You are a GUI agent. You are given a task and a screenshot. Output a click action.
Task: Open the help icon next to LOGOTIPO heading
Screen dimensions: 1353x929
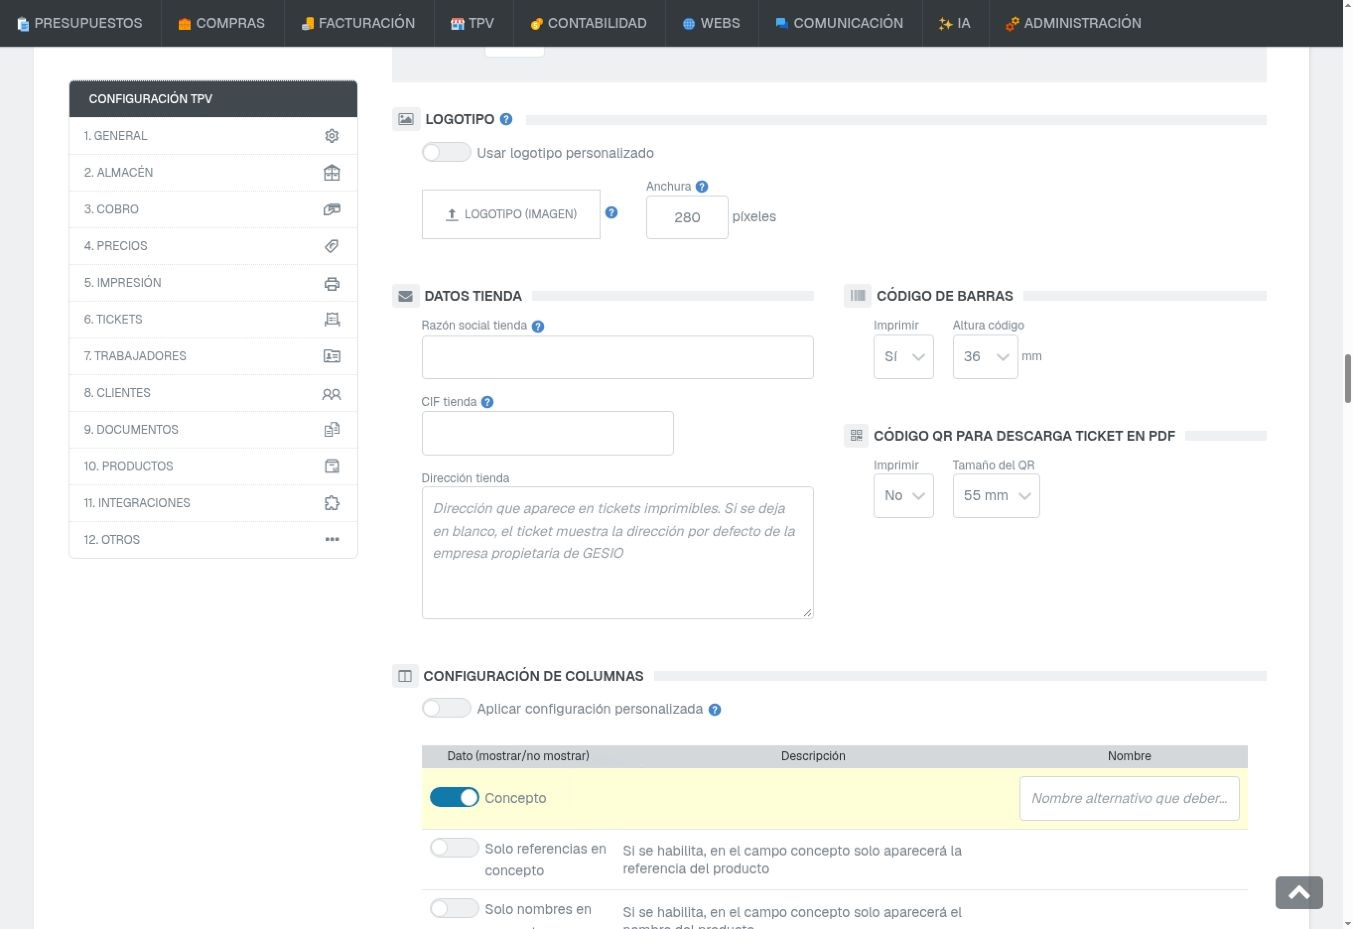coord(506,119)
